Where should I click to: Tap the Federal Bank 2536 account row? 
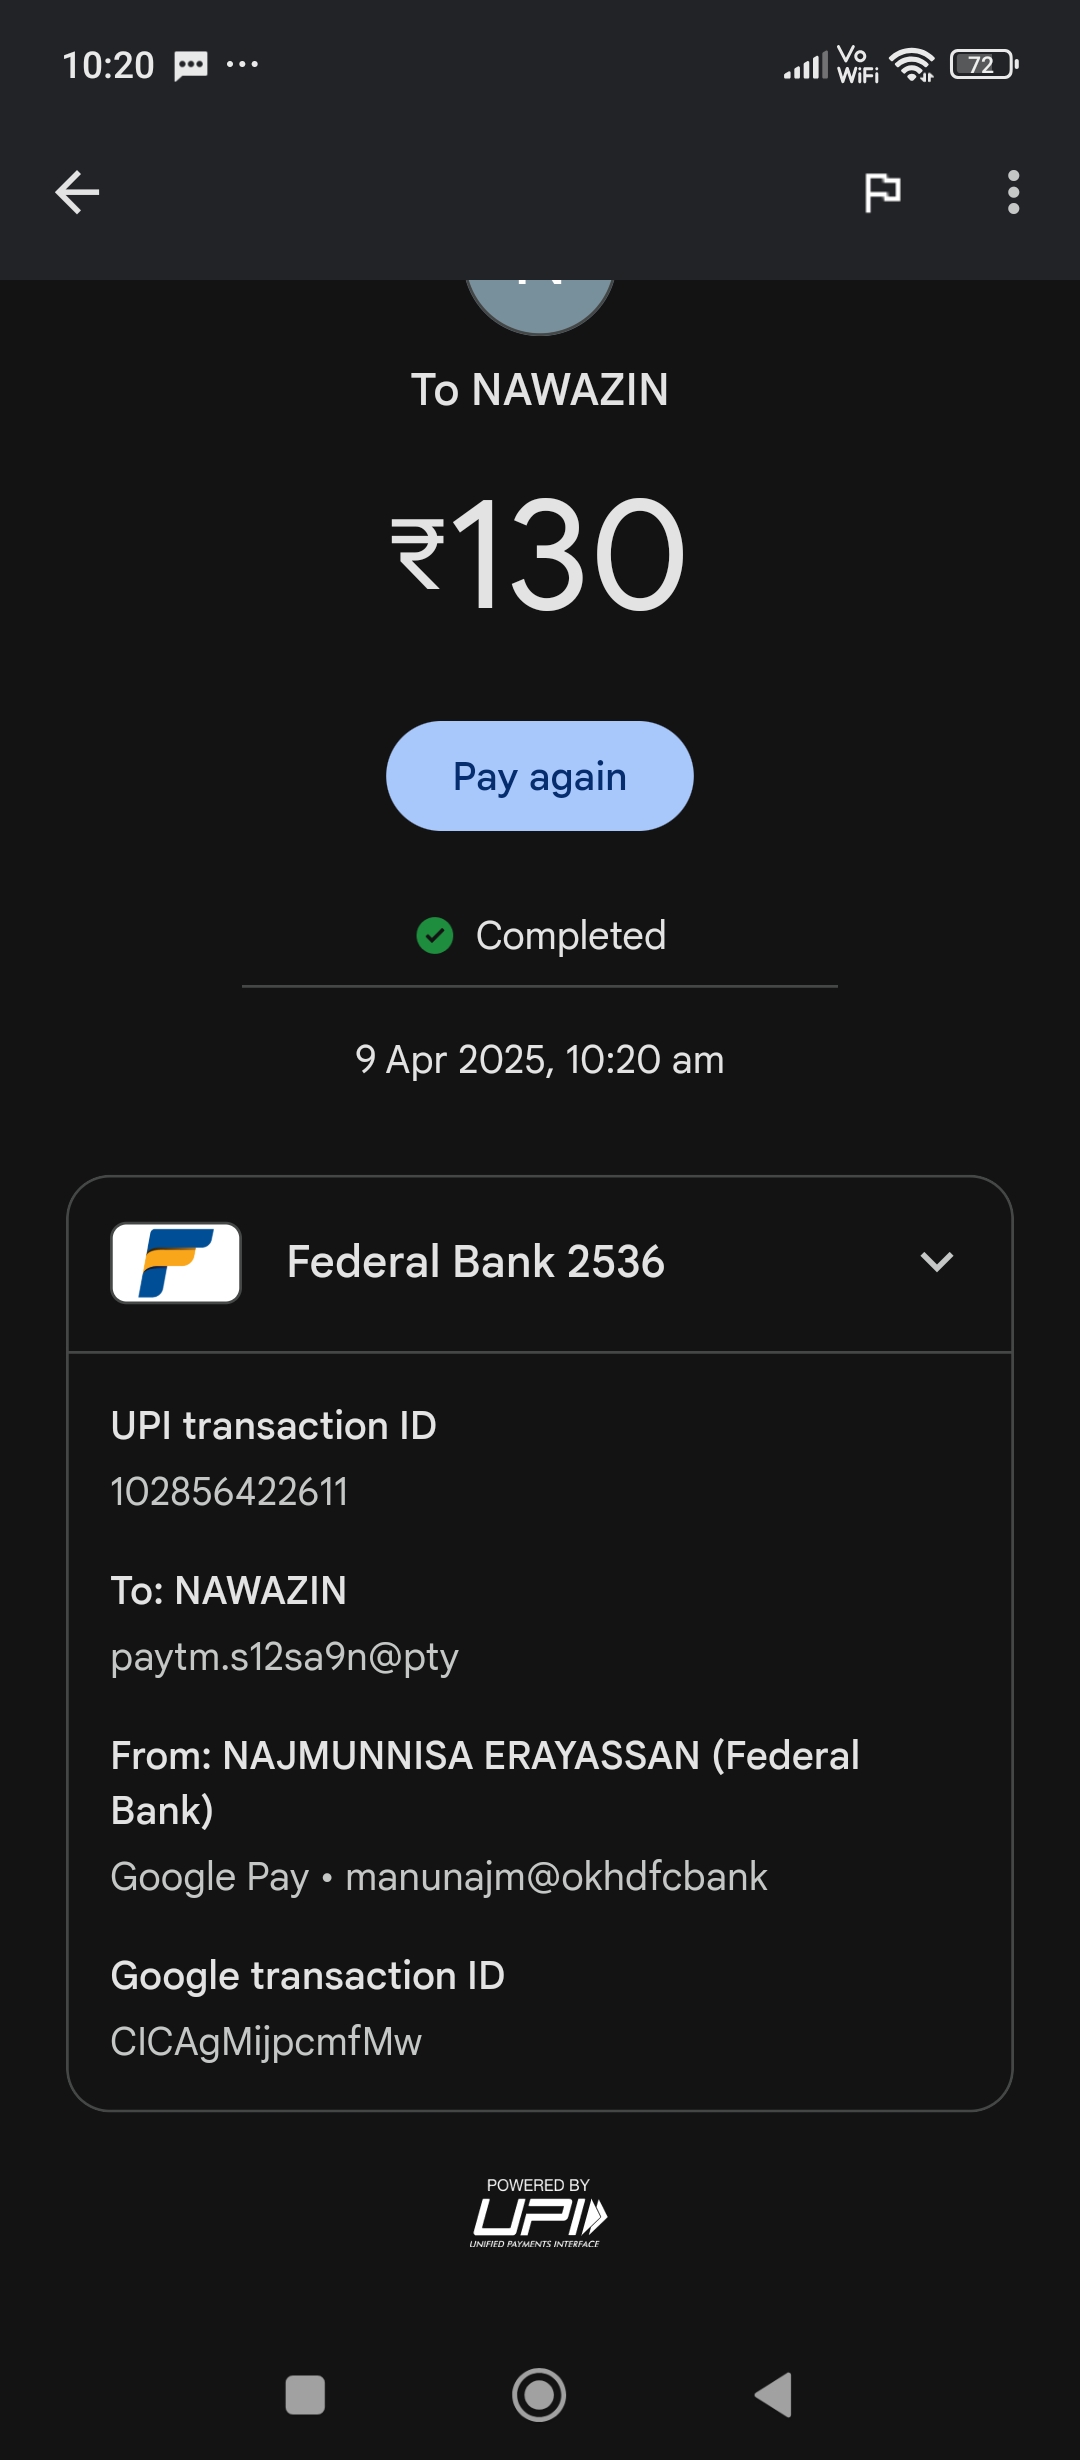tap(476, 1262)
